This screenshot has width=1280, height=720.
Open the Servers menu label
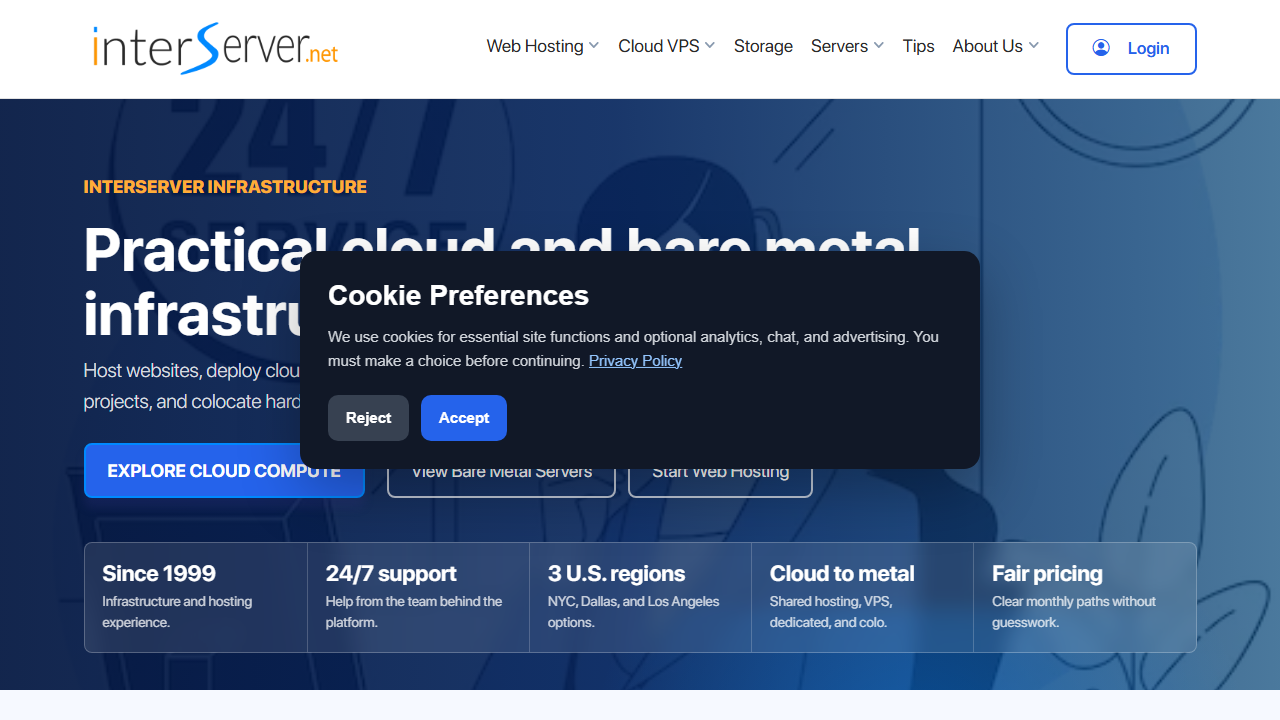839,46
